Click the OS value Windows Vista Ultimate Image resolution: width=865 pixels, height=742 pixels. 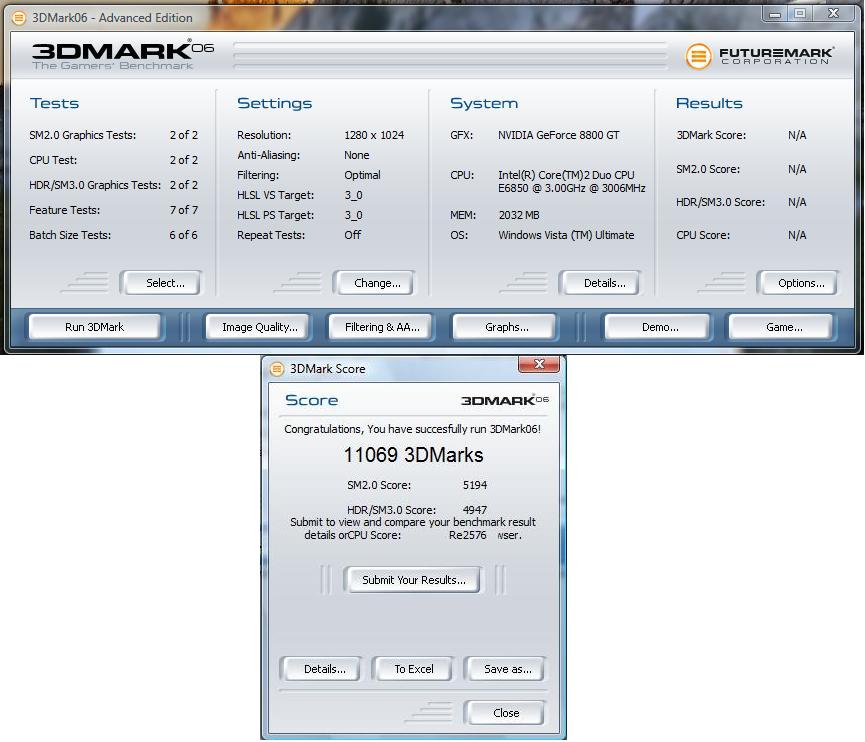click(x=566, y=235)
